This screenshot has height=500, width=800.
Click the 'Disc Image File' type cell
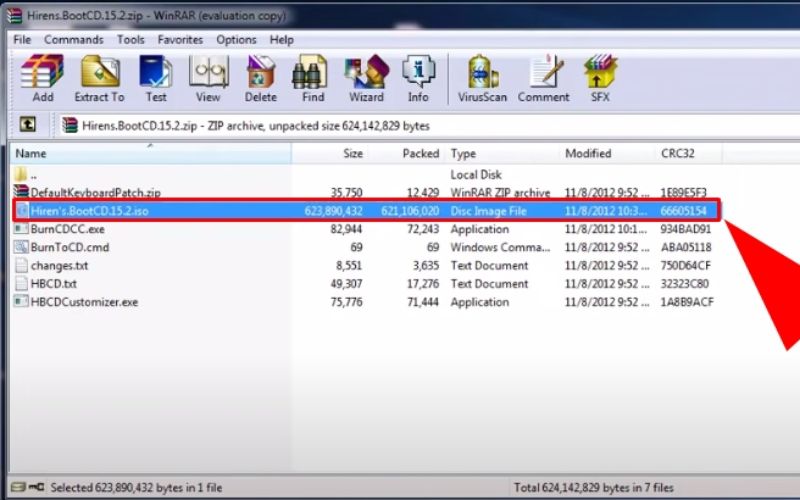tap(488, 211)
